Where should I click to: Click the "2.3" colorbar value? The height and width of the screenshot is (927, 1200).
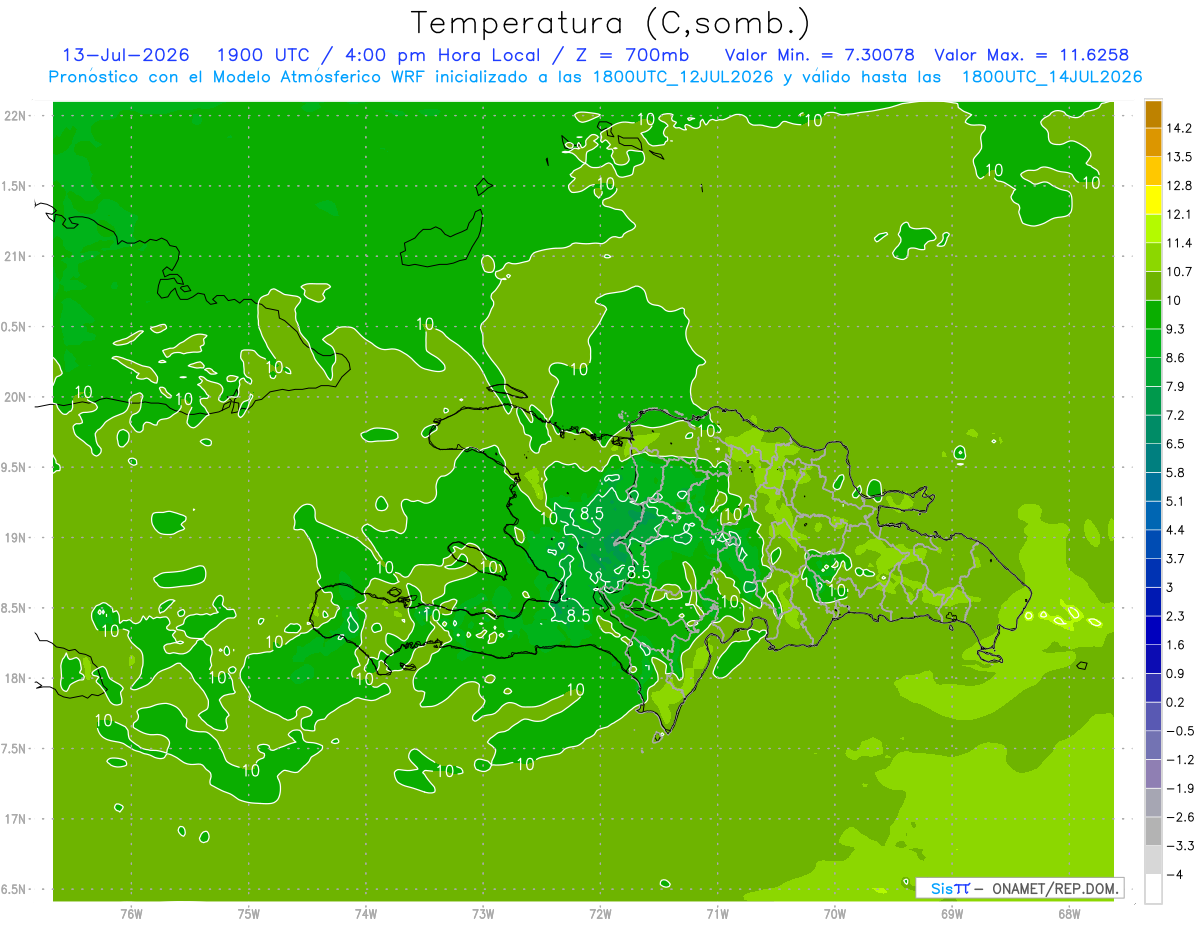pyautogui.click(x=1177, y=616)
